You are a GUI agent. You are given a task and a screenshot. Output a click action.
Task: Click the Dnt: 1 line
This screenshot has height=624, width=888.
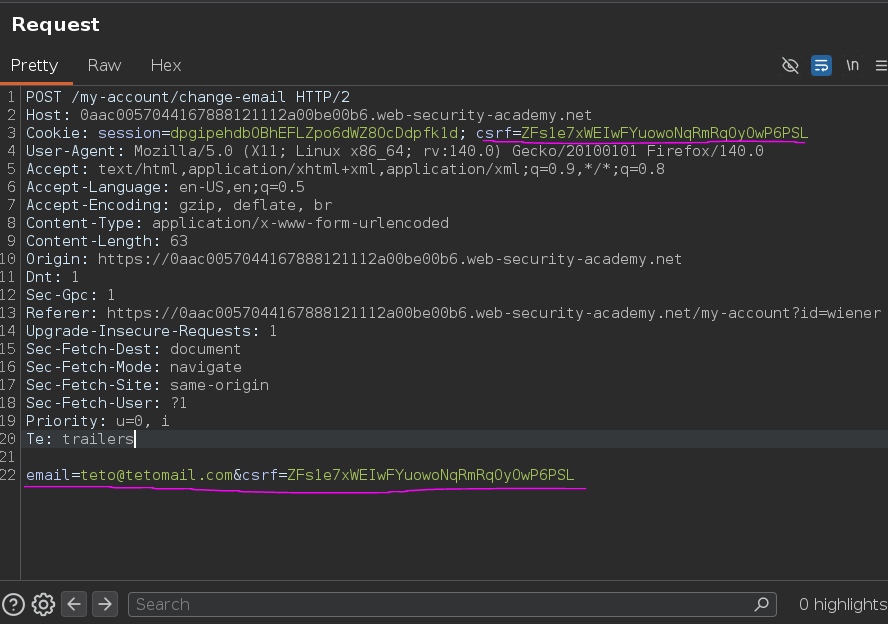[x=53, y=277]
